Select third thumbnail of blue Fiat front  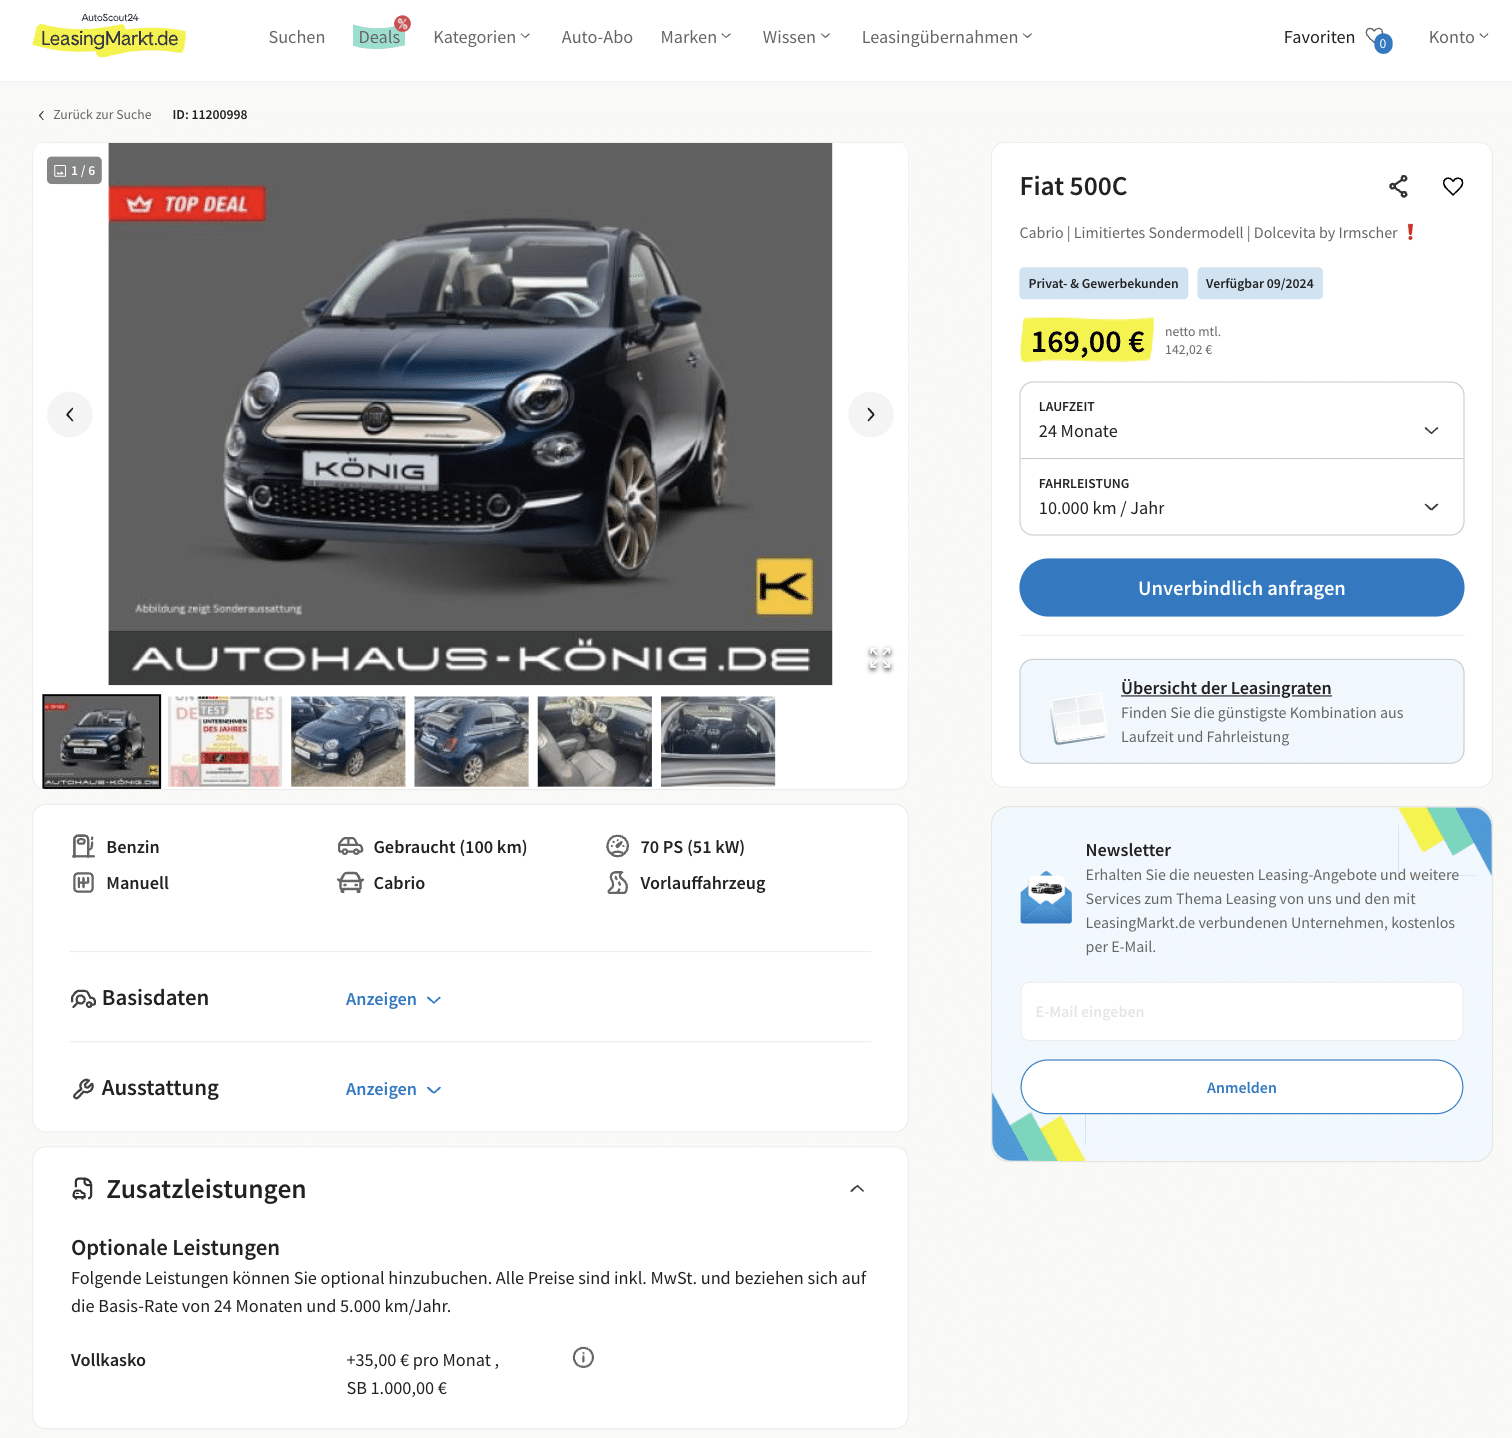coord(348,742)
